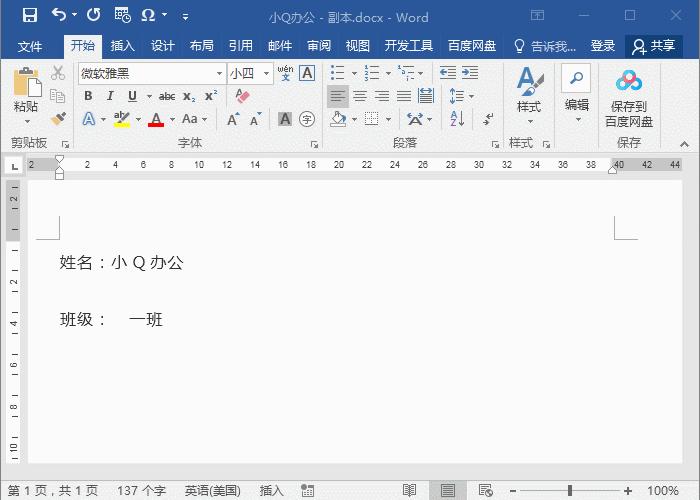Open the 样式 styles gallery button
Image resolution: width=700 pixels, height=500 pixels.
tap(529, 94)
